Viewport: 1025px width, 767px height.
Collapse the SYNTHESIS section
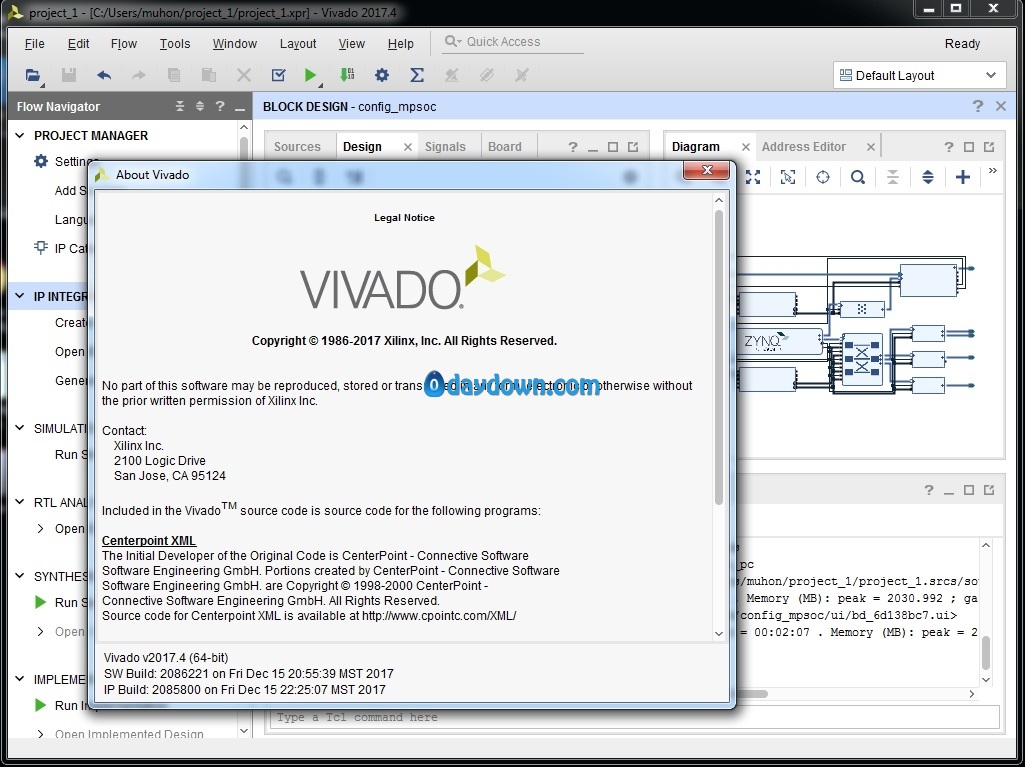(x=20, y=576)
